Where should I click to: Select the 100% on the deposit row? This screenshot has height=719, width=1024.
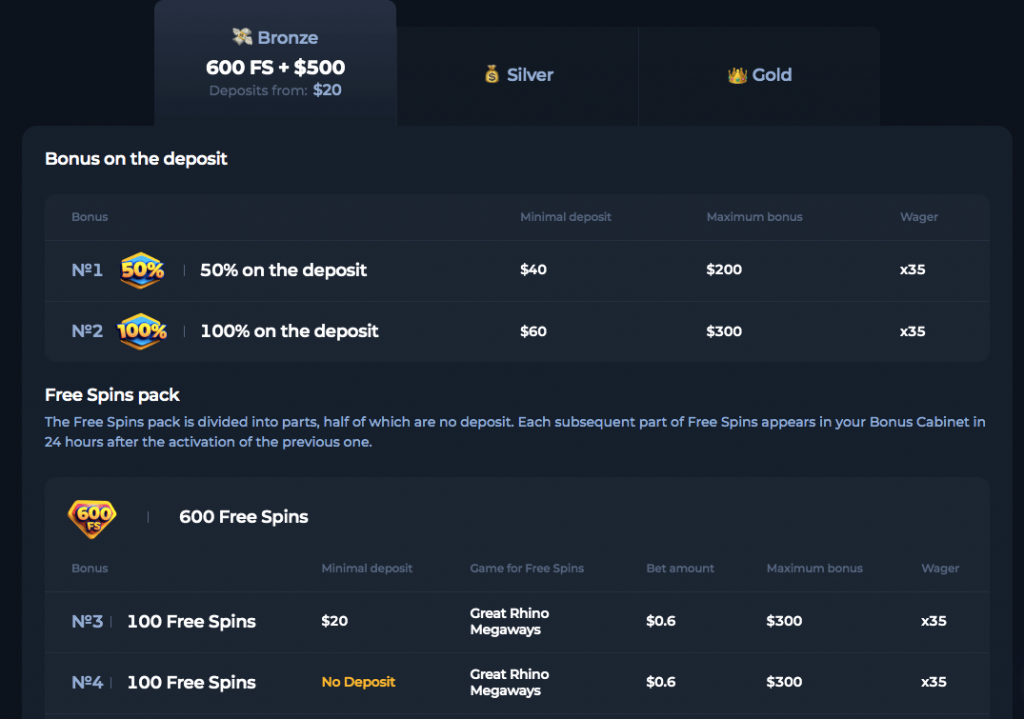pos(517,332)
